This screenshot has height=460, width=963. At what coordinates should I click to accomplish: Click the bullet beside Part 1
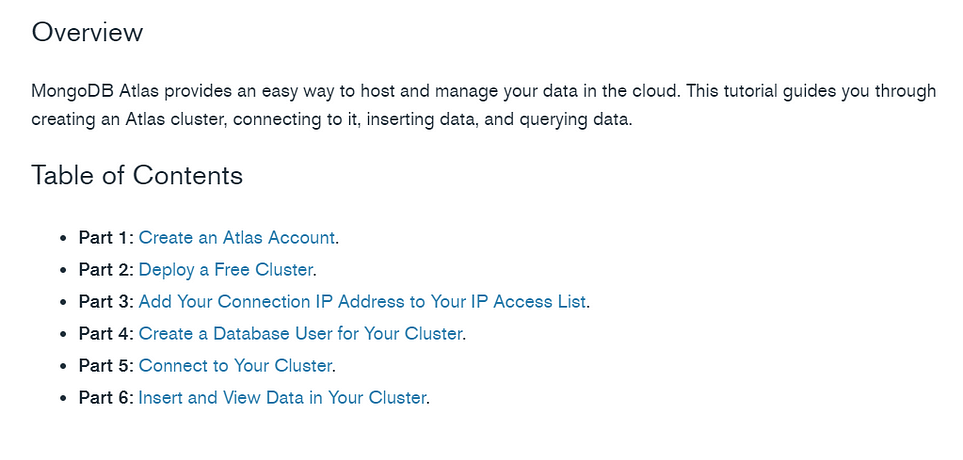tap(63, 238)
